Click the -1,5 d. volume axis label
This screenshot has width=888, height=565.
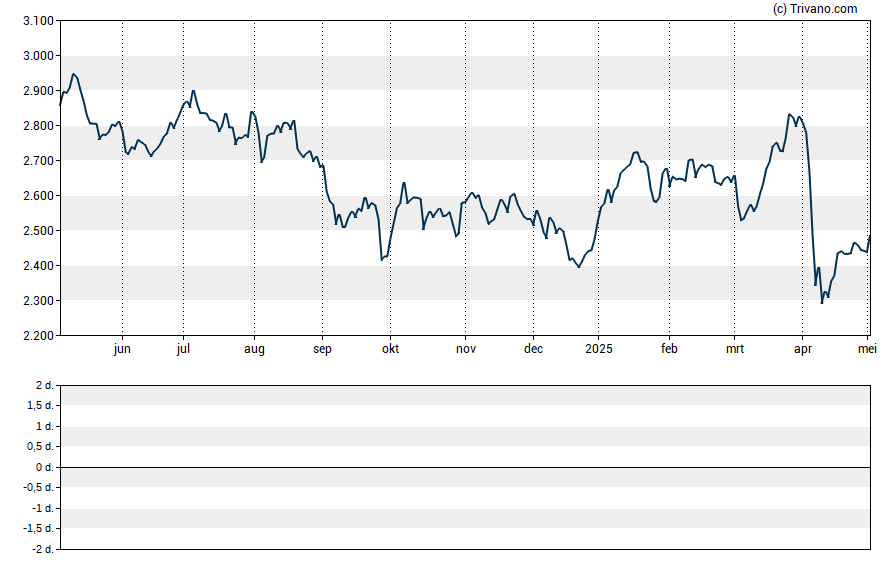click(39, 529)
